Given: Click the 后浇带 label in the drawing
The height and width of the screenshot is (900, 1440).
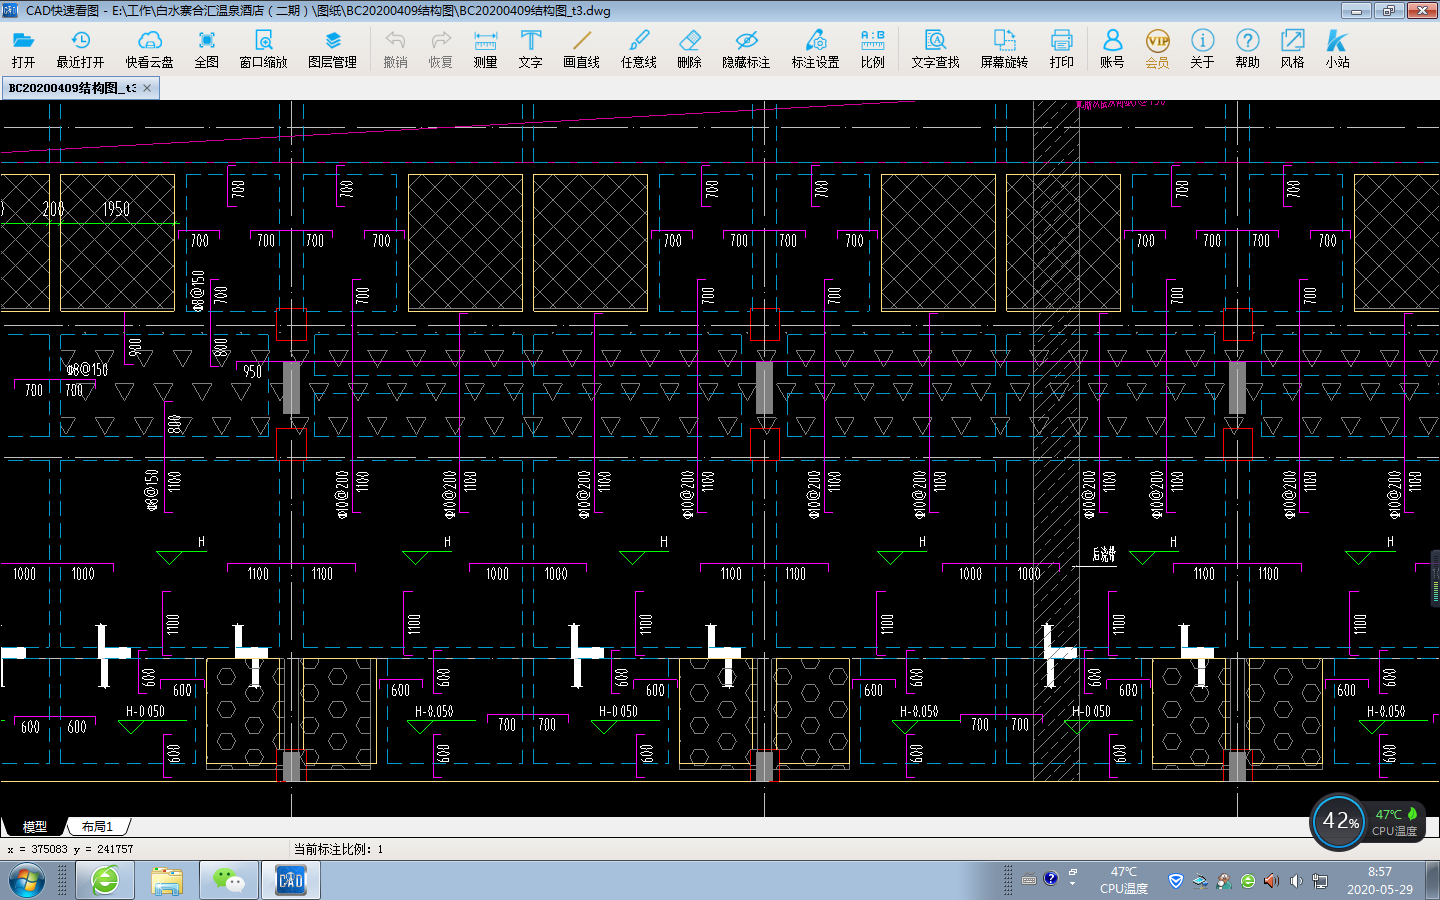Looking at the screenshot, I should [1104, 554].
